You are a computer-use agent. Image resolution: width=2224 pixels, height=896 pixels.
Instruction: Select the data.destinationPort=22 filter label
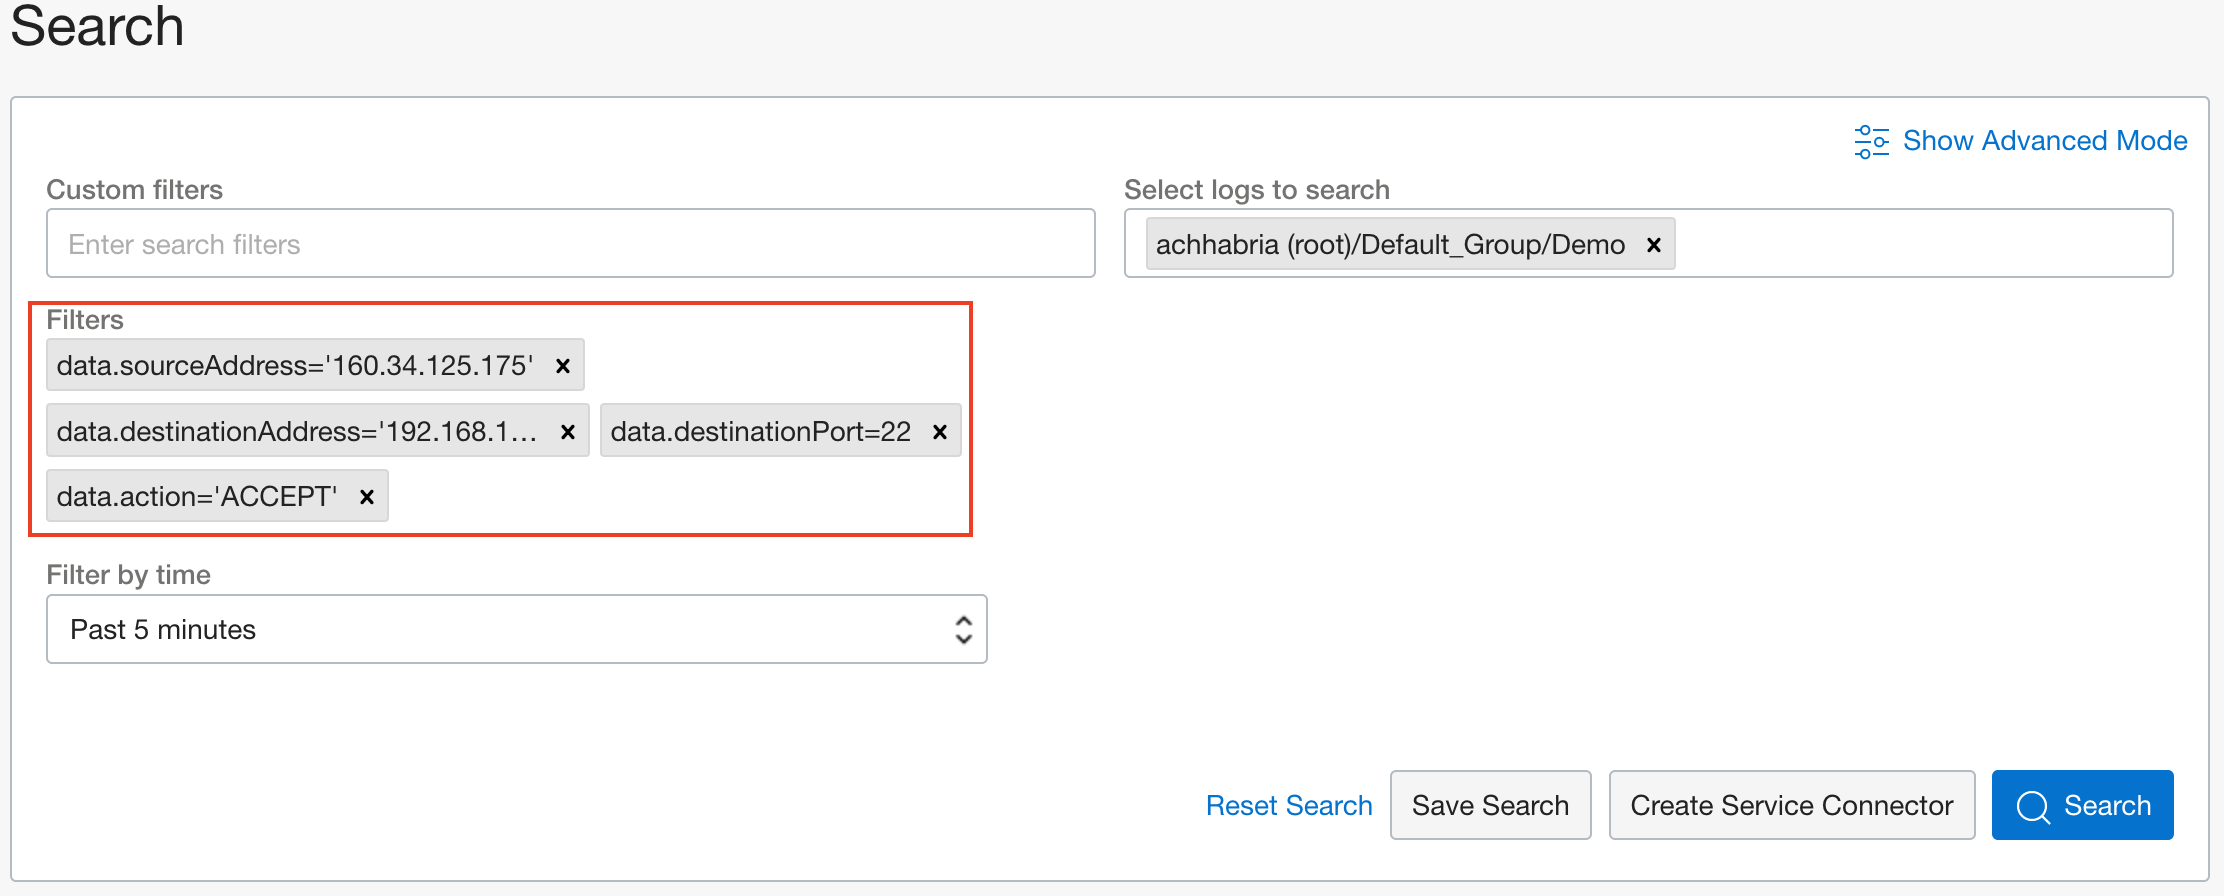coord(760,432)
